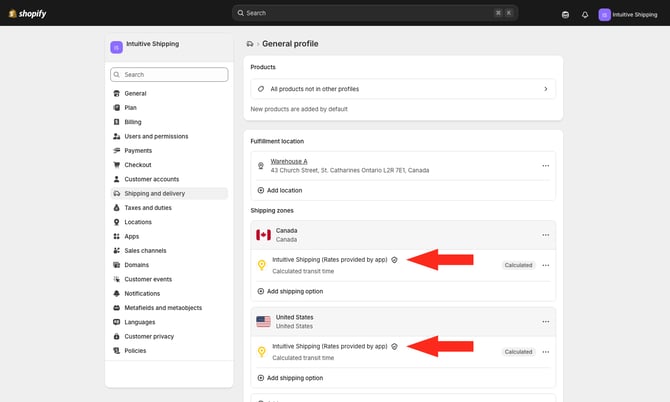The image size is (670, 402).
Task: Click the Calculated badge in United States zone
Action: tap(518, 352)
